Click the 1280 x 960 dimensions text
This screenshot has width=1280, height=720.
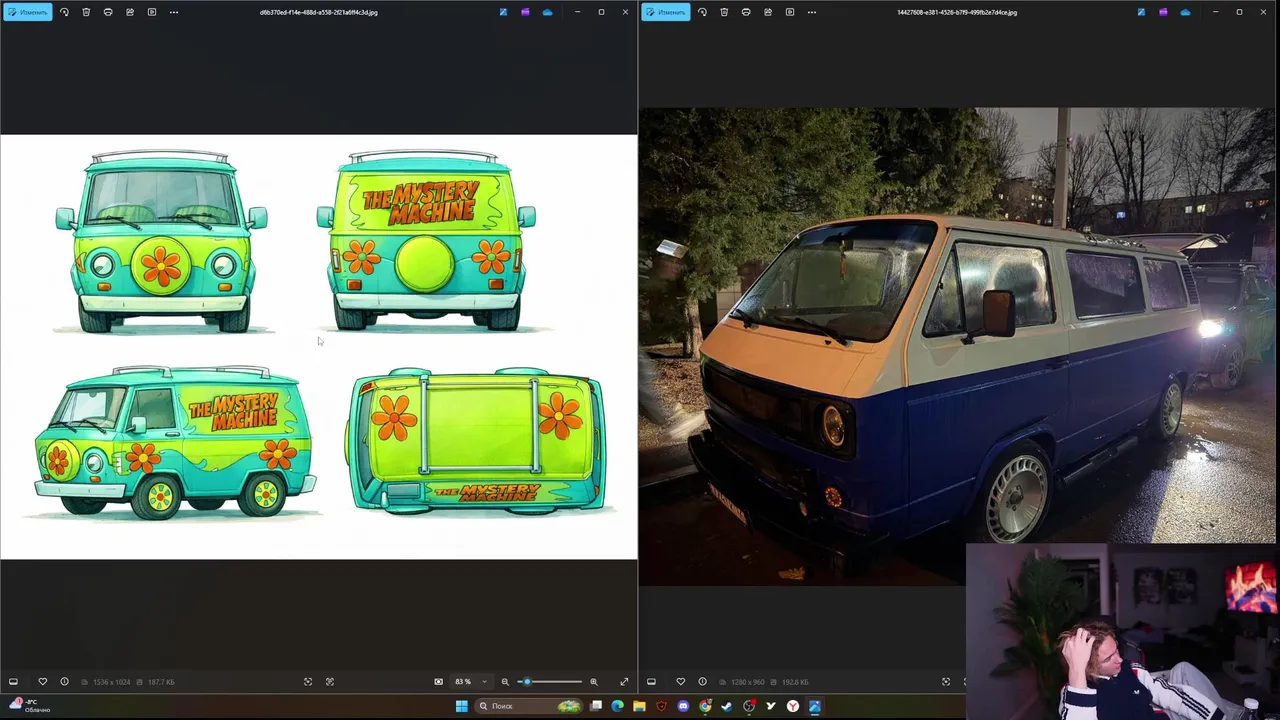coord(748,682)
